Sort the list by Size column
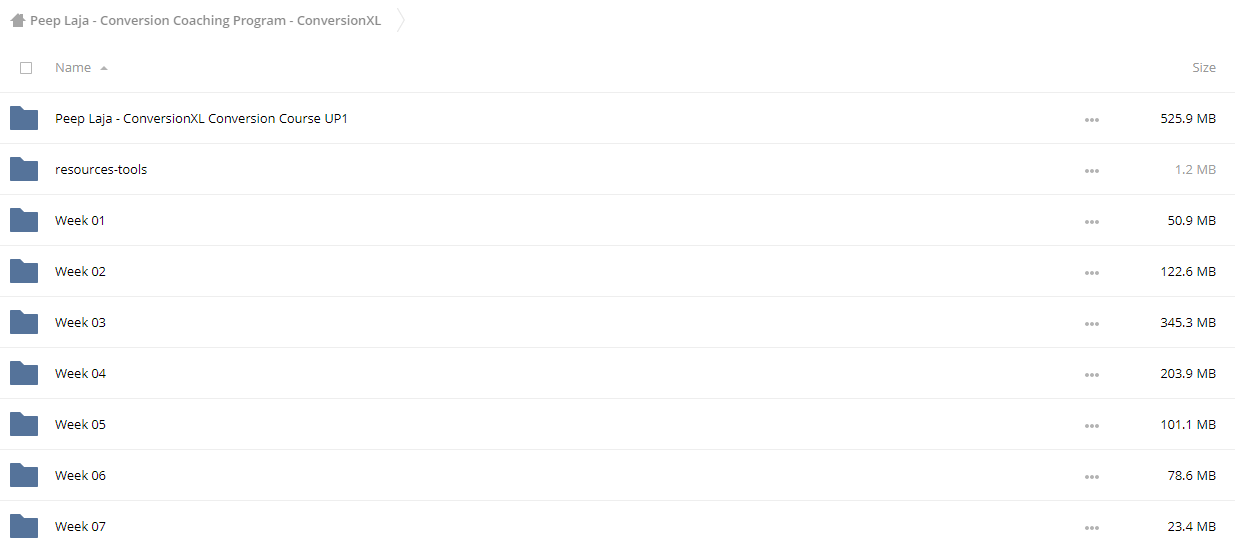Screen dimensions: 1235x550 coord(1204,67)
